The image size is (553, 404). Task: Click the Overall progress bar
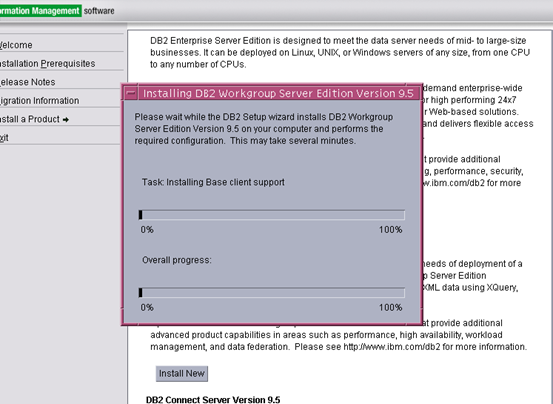272,293
